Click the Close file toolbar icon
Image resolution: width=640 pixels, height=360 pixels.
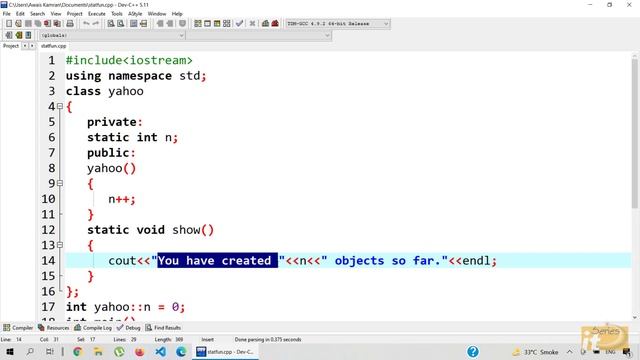click(47, 24)
